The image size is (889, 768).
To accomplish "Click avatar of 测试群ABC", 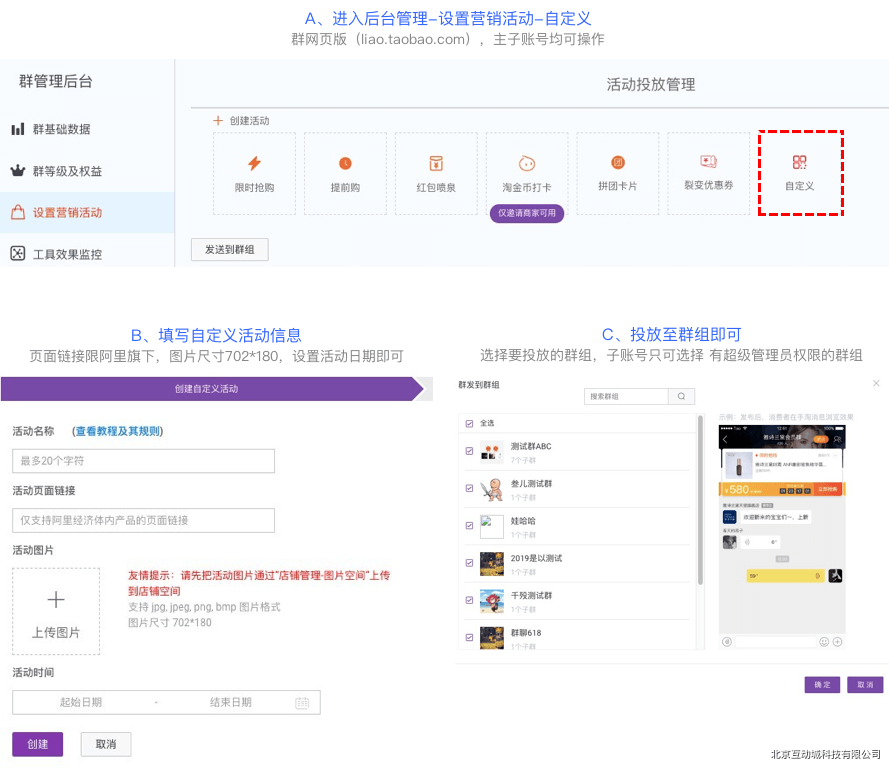I will [491, 452].
